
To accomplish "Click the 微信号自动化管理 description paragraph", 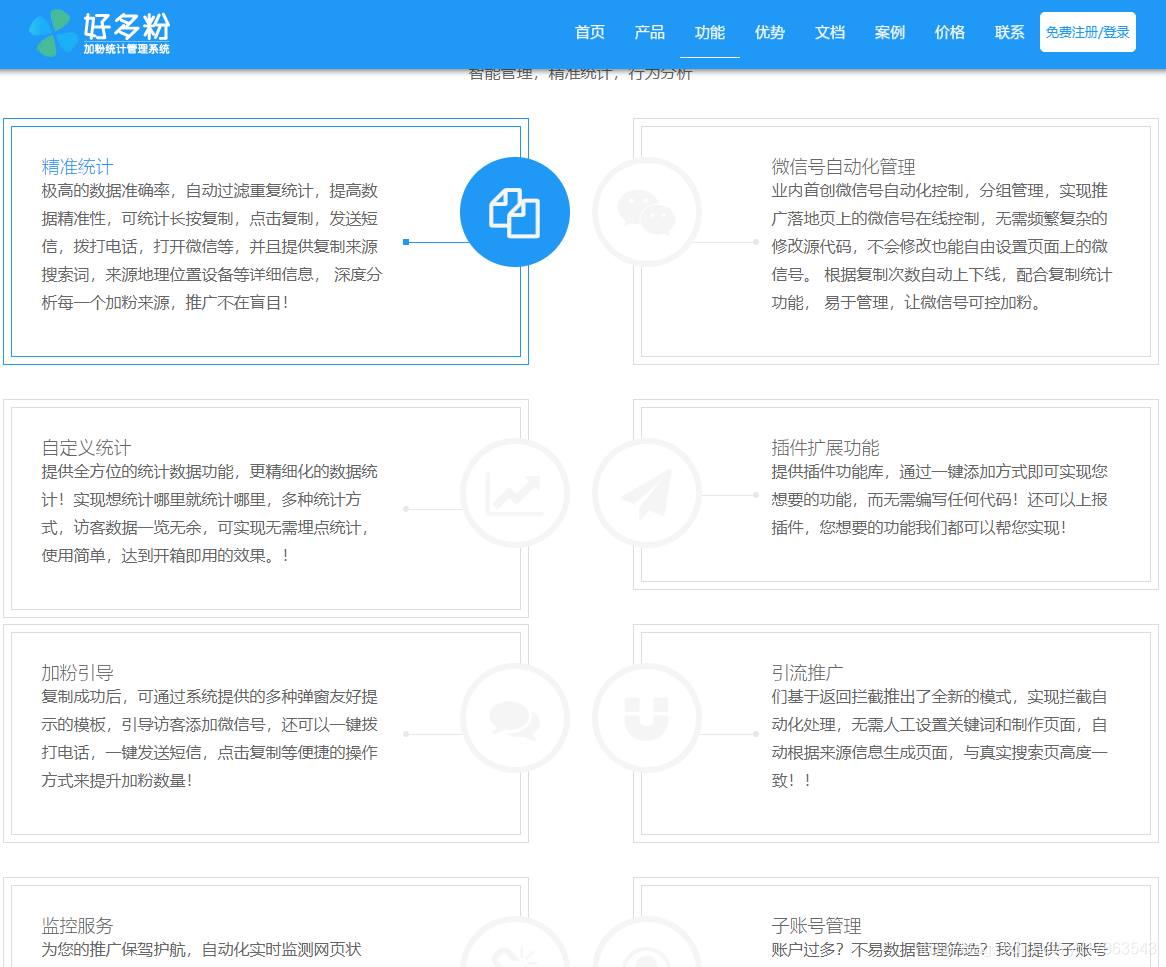I will (941, 247).
